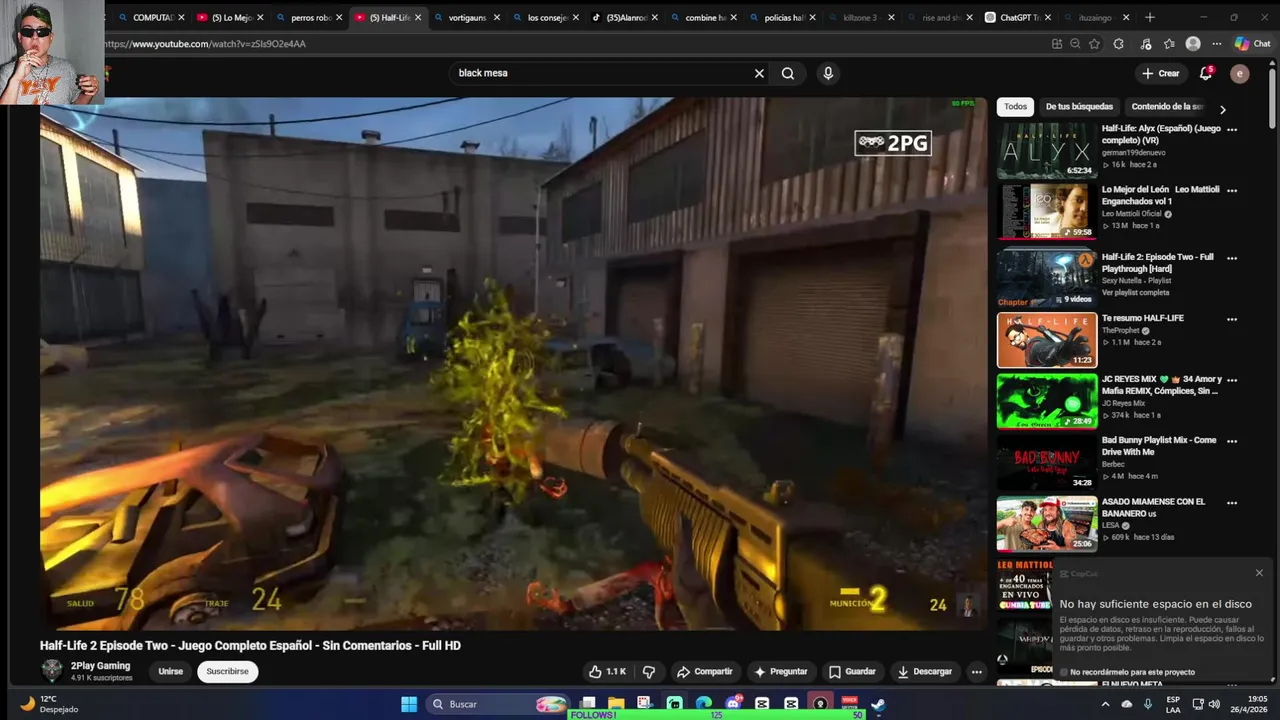Image resolution: width=1280 pixels, height=720 pixels.
Task: Click the Windows taskbar Buscar box
Action: pyautogui.click(x=497, y=704)
